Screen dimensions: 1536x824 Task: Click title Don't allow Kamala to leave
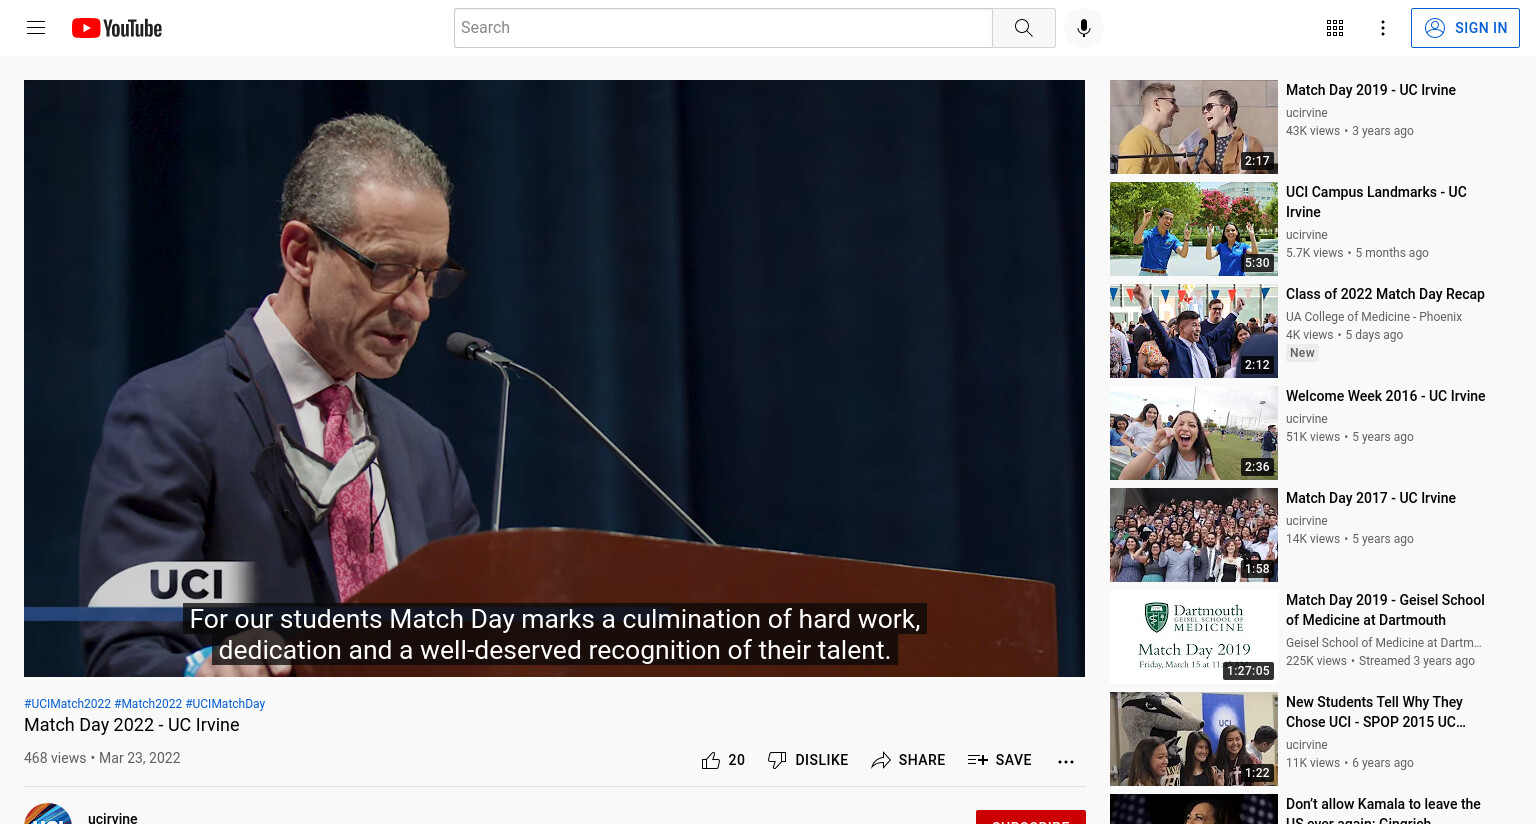click(x=1383, y=811)
